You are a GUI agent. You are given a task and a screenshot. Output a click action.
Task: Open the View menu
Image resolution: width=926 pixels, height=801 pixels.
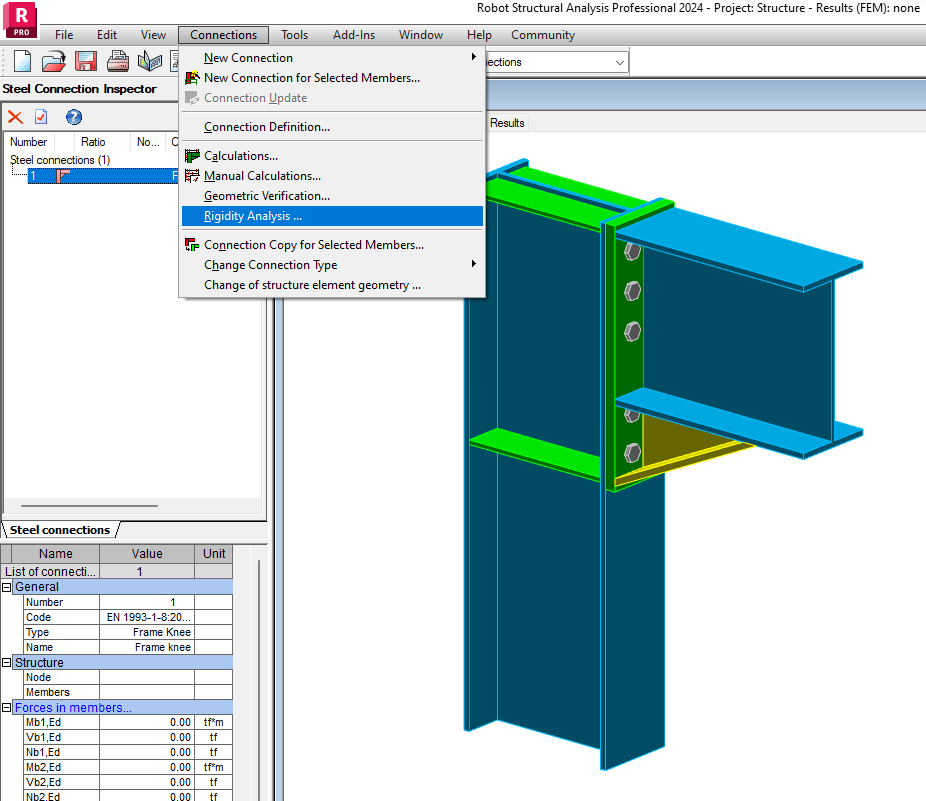point(153,35)
